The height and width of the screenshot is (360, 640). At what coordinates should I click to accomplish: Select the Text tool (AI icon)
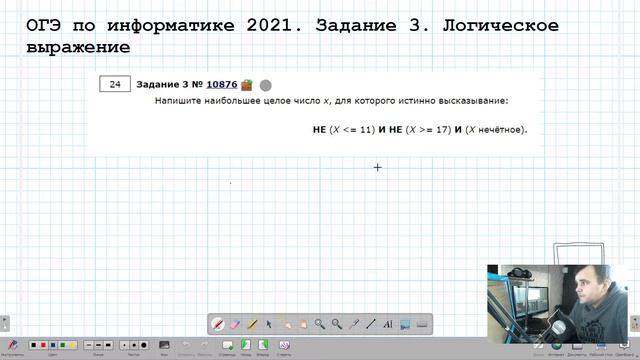pos(388,324)
